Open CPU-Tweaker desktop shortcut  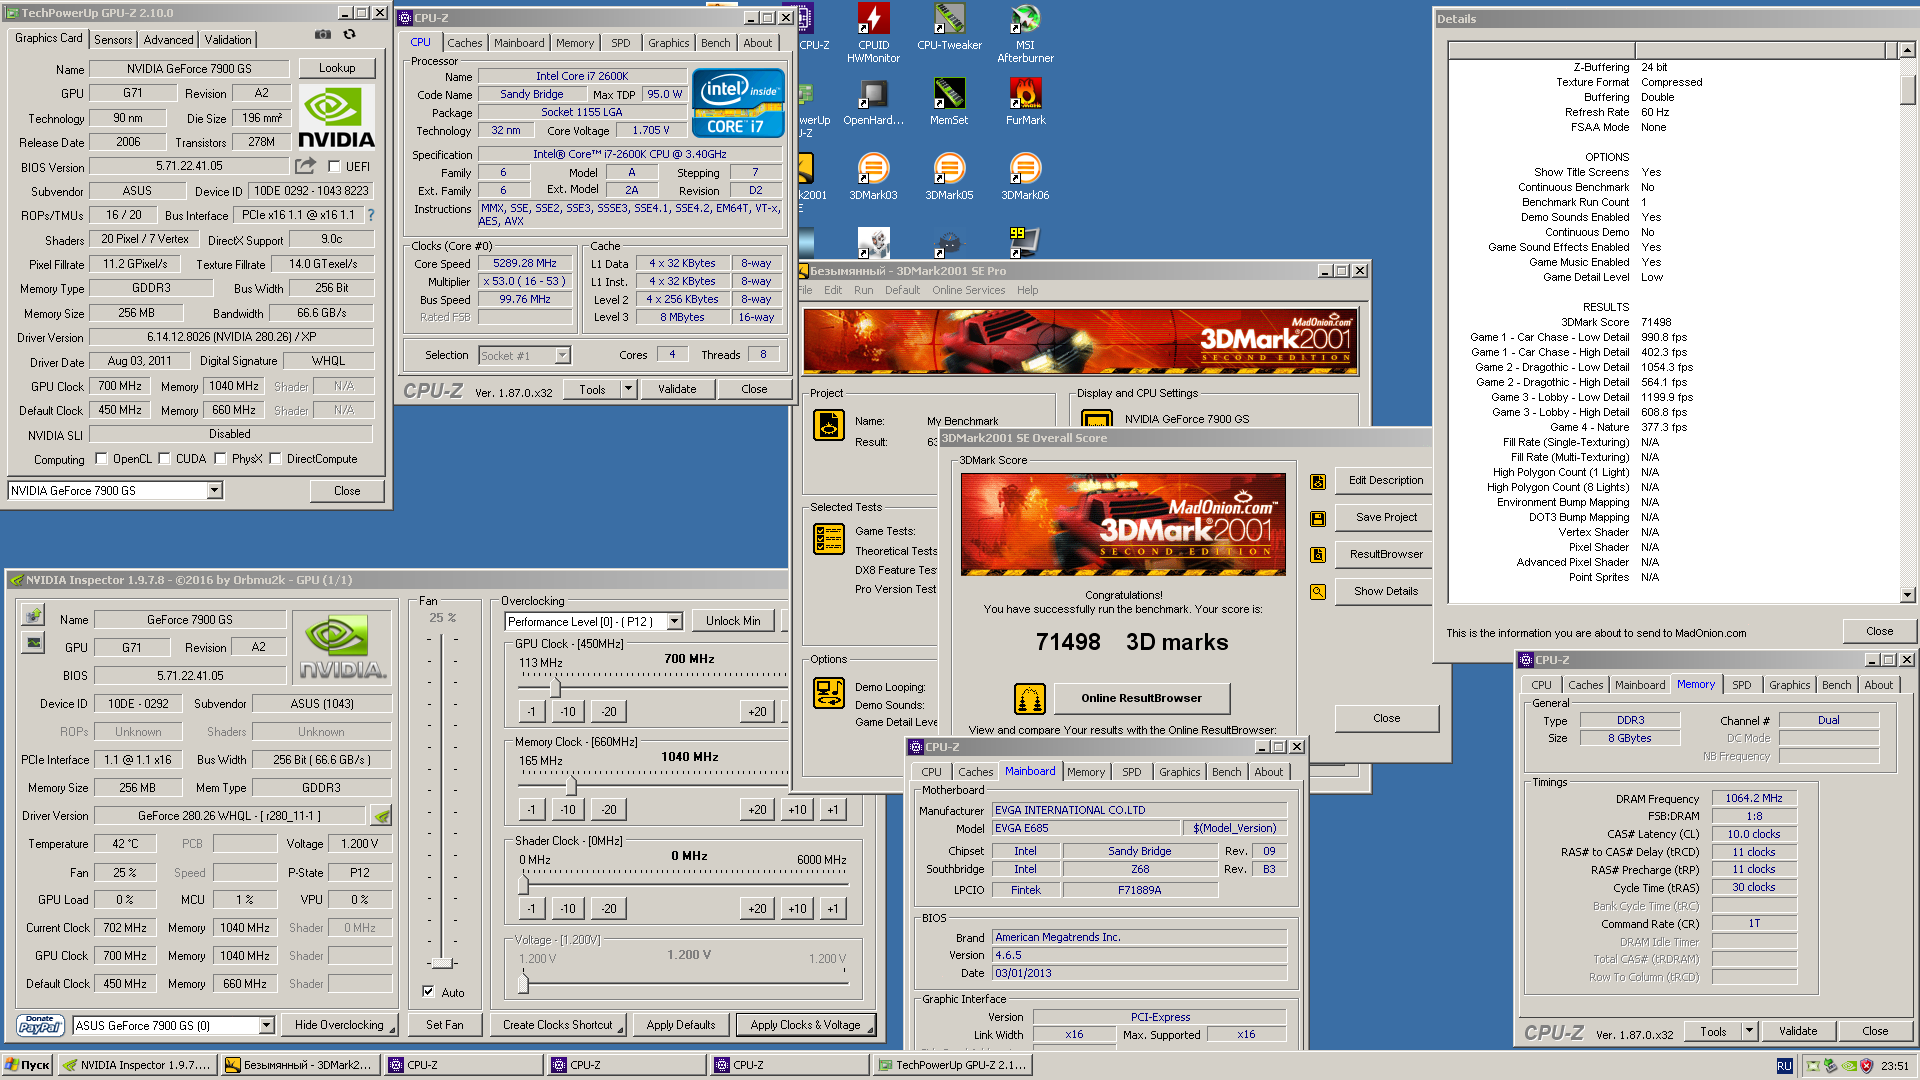pos(949,27)
